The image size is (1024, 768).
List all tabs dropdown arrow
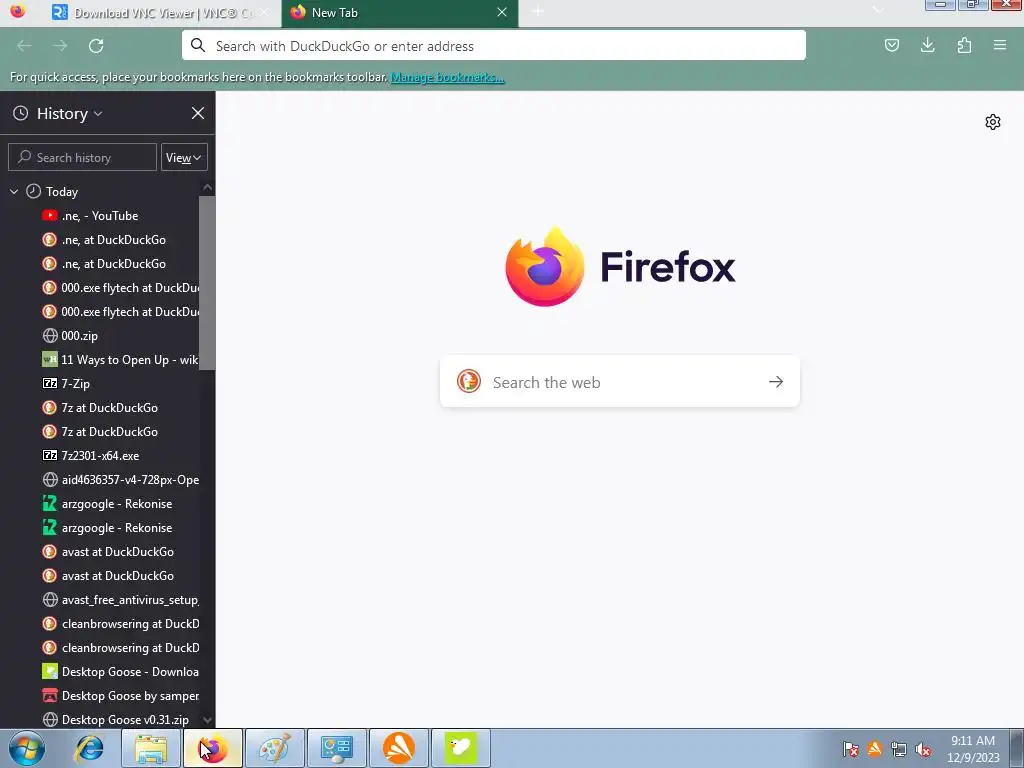[x=878, y=10]
